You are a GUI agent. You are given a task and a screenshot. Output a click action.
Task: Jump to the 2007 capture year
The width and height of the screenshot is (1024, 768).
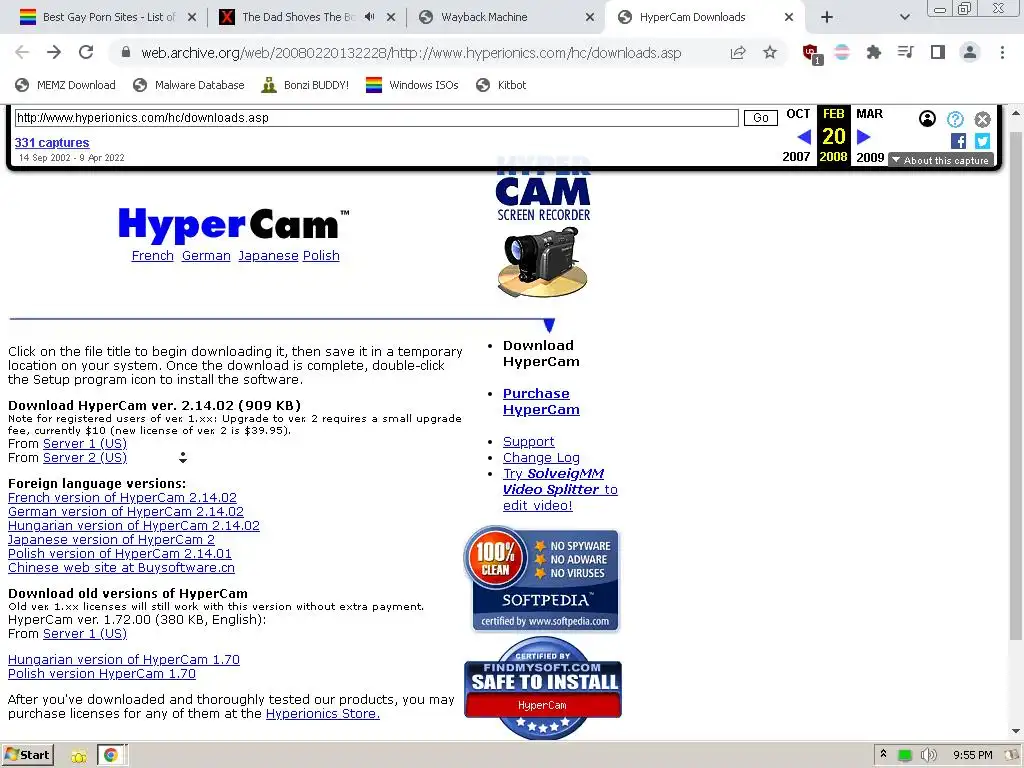[796, 157]
